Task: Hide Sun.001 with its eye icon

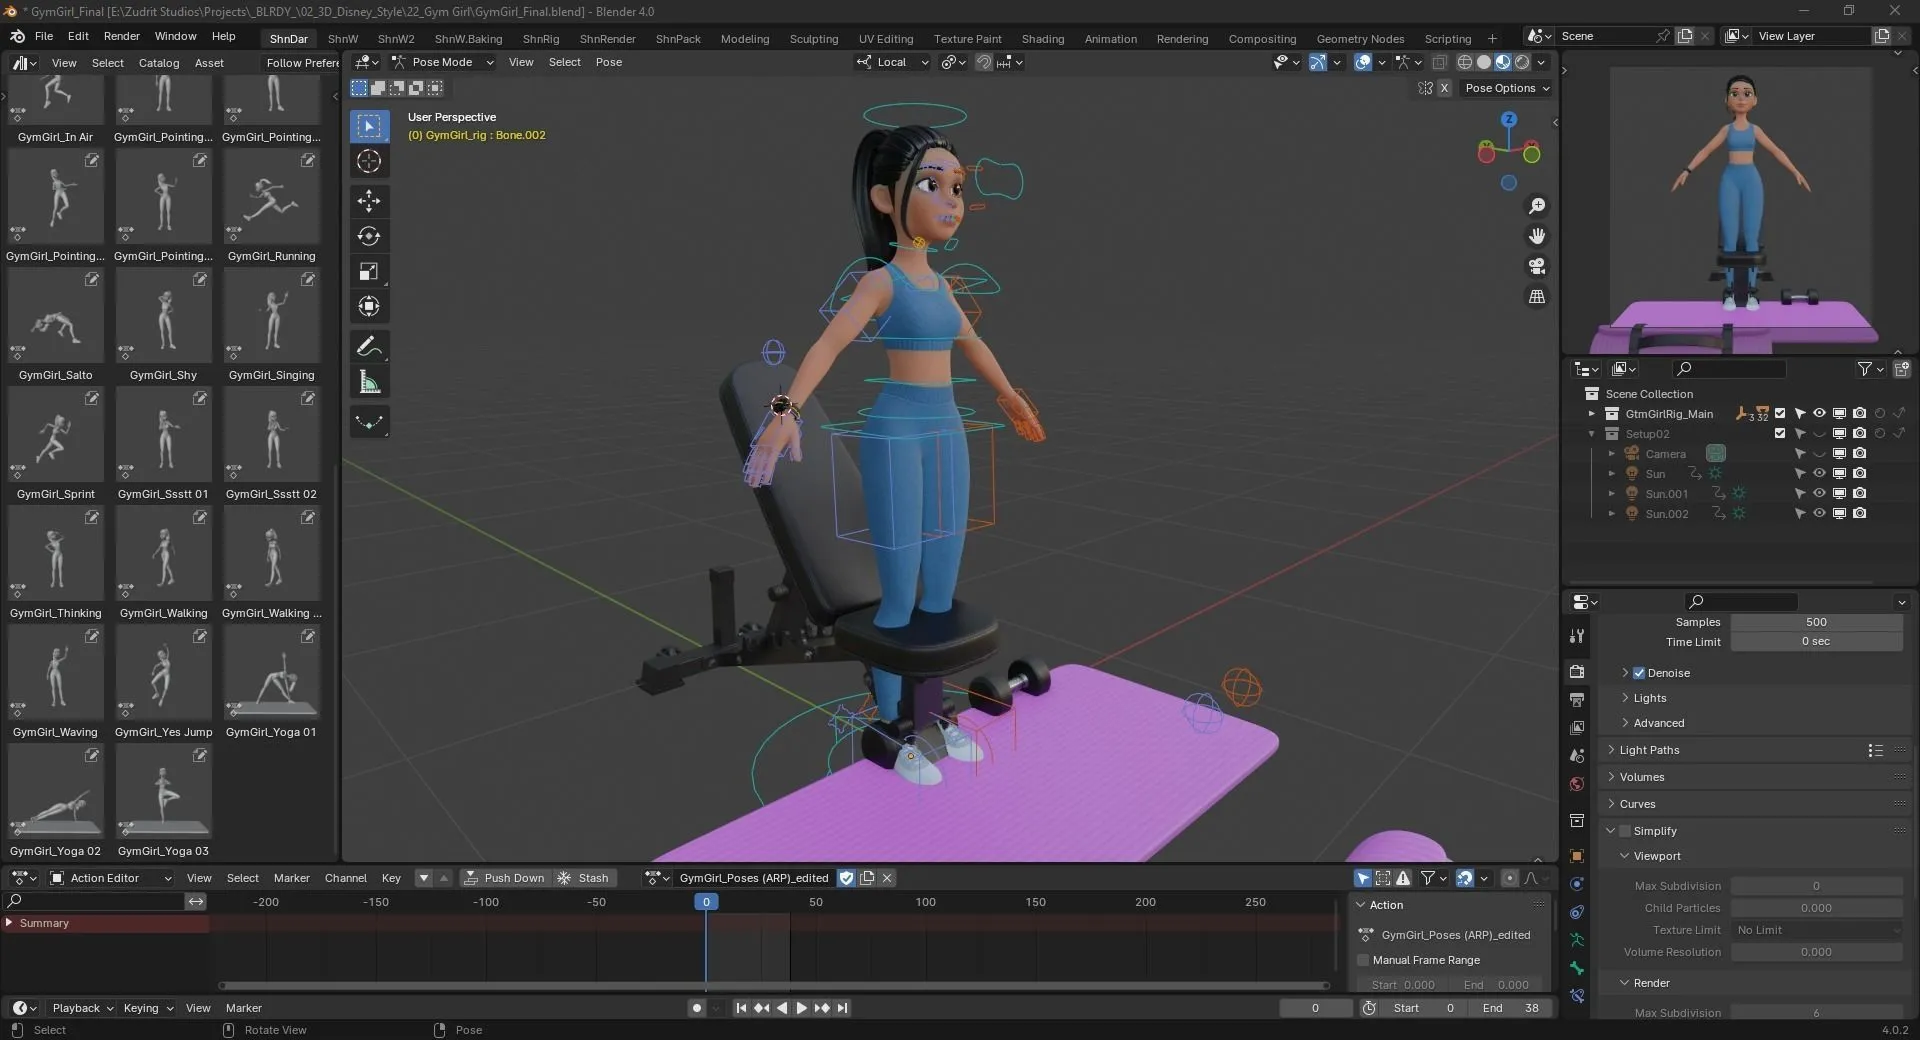Action: pyautogui.click(x=1819, y=493)
